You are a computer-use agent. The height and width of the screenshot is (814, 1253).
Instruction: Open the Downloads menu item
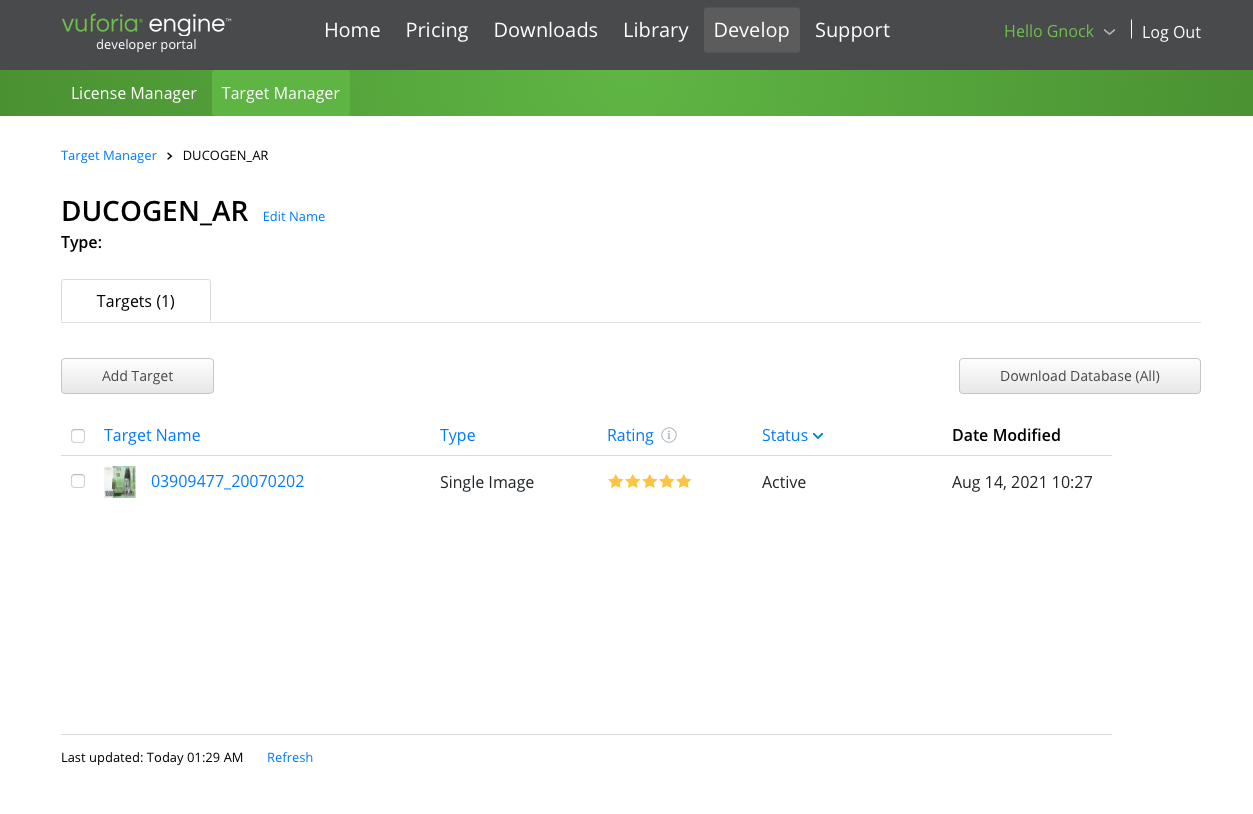click(546, 30)
